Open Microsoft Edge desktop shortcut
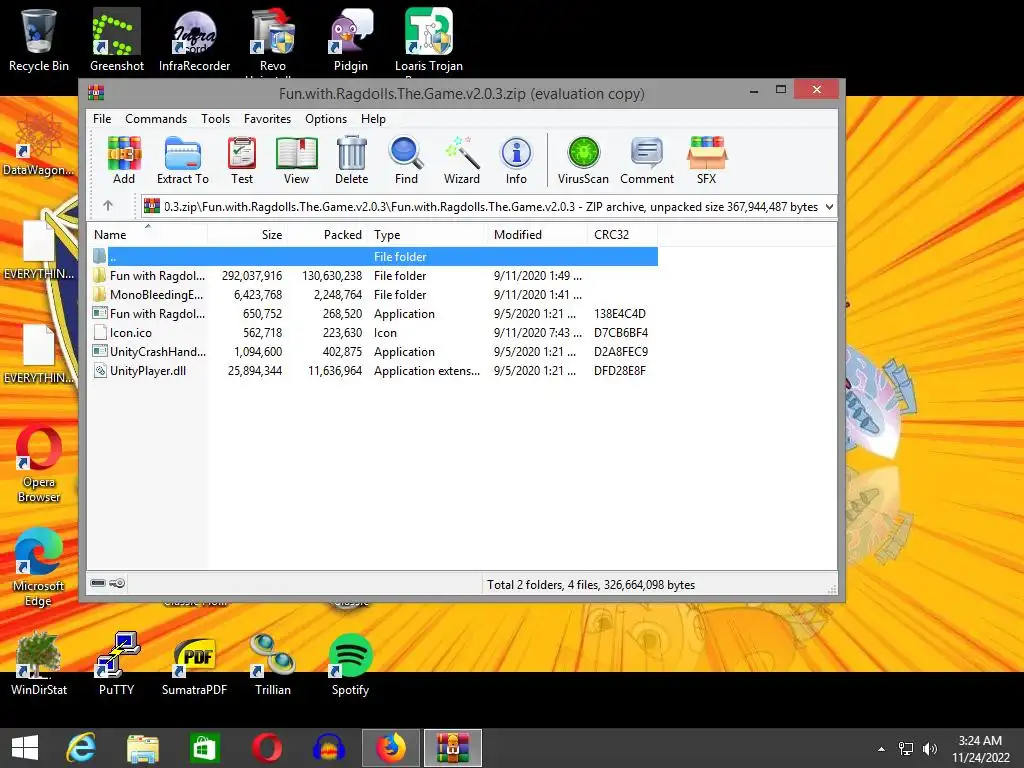This screenshot has height=768, width=1024. tap(38, 568)
